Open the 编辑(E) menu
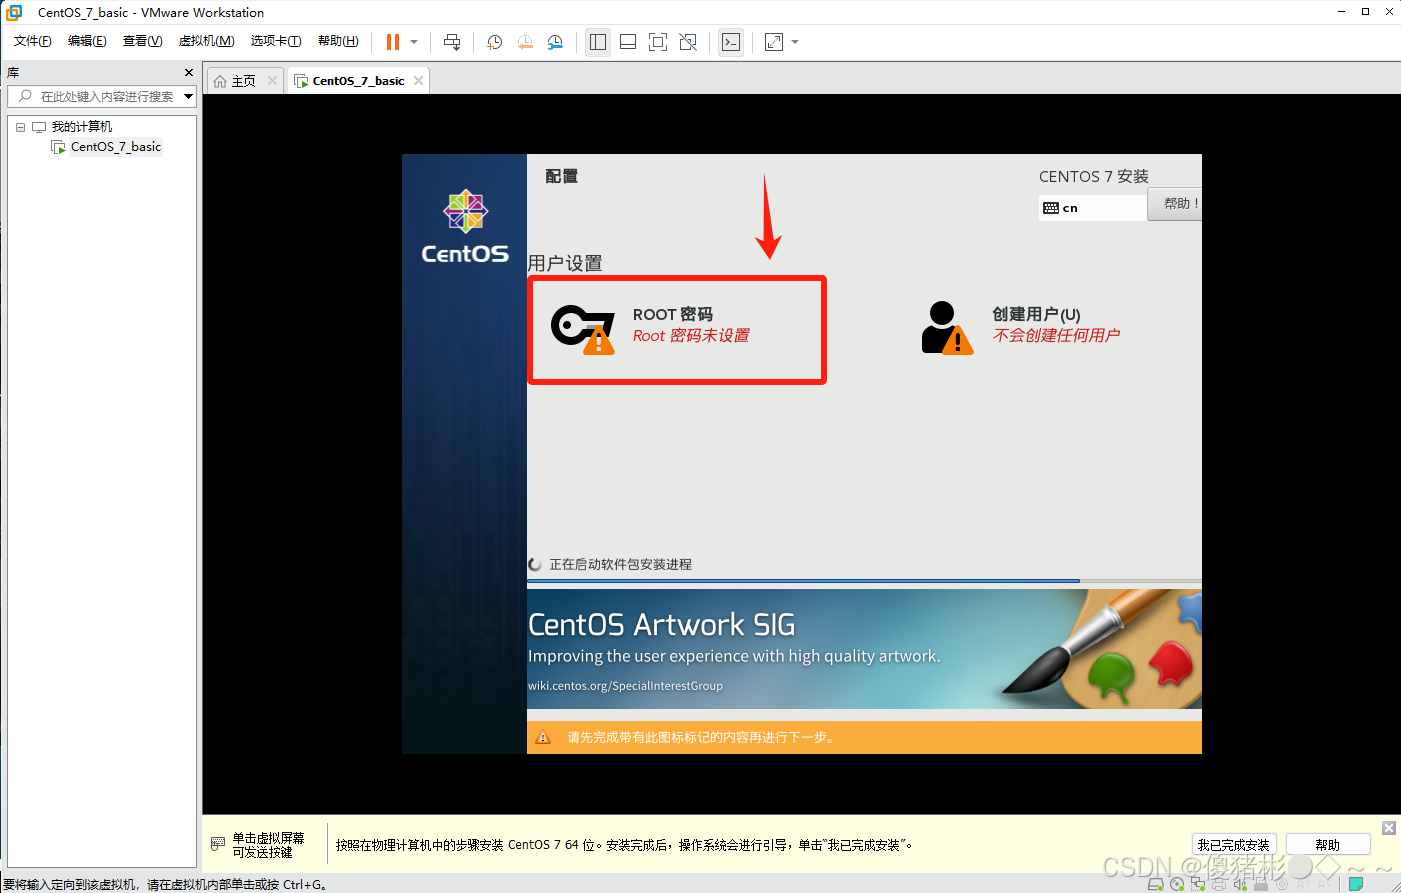 point(87,41)
